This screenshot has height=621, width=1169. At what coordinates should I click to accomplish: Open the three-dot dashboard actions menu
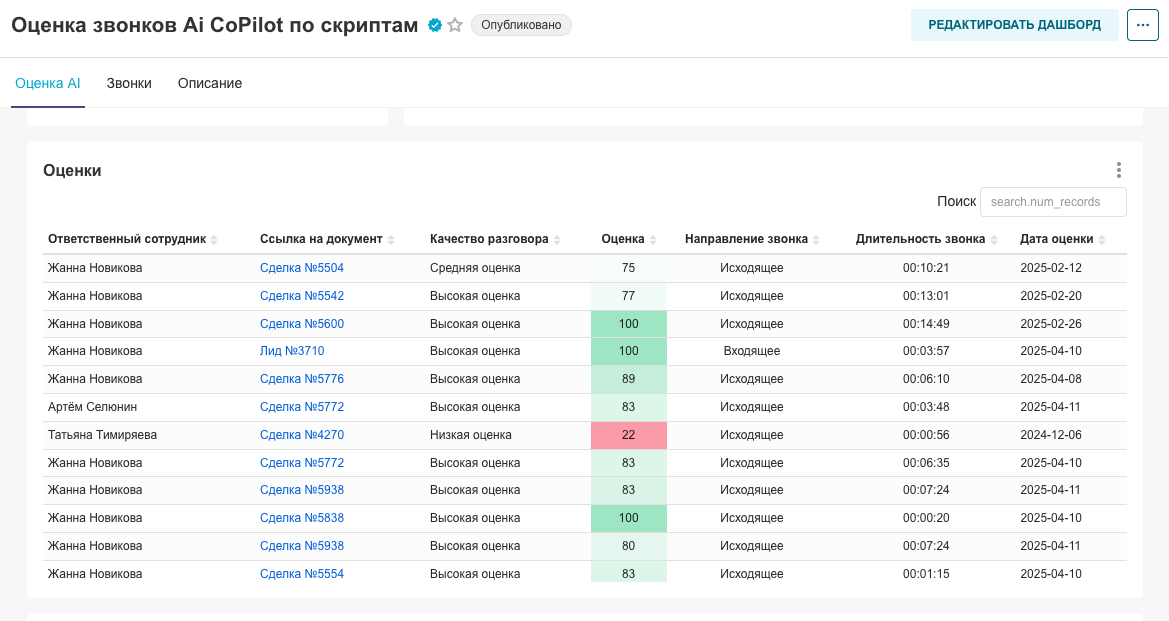[1142, 25]
